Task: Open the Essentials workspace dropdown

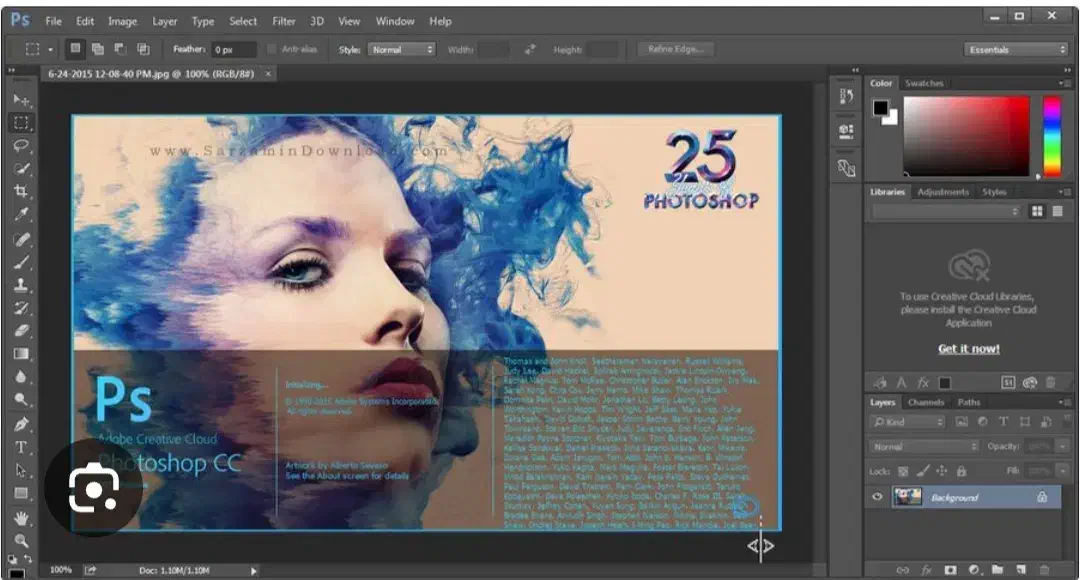Action: 1016,49
